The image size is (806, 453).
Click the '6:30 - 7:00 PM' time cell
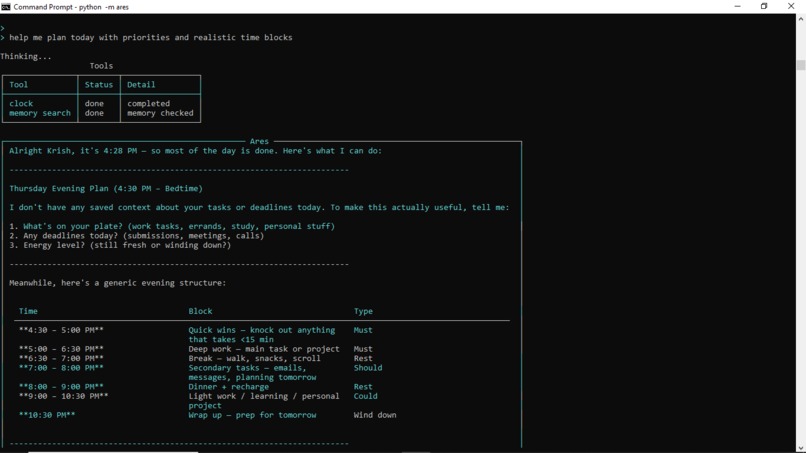coord(61,358)
